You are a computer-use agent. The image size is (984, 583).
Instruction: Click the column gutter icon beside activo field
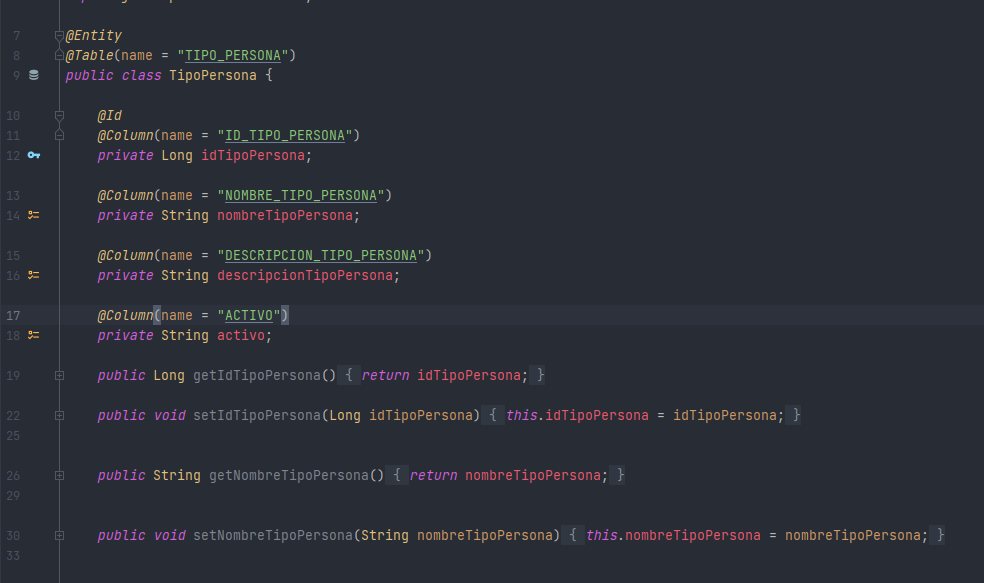(34, 335)
